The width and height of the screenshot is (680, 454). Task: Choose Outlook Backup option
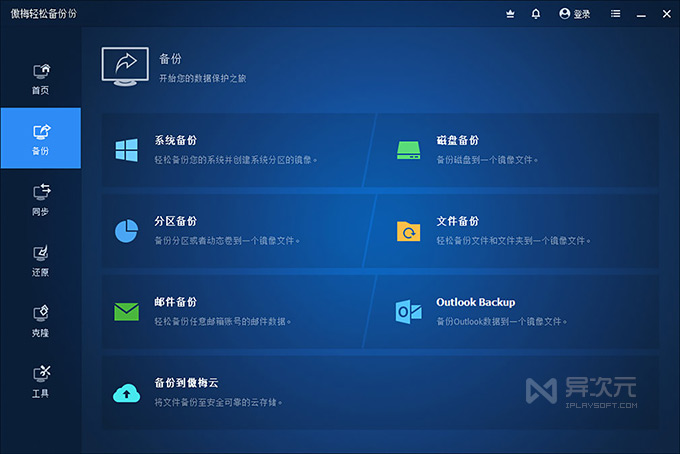coord(511,312)
